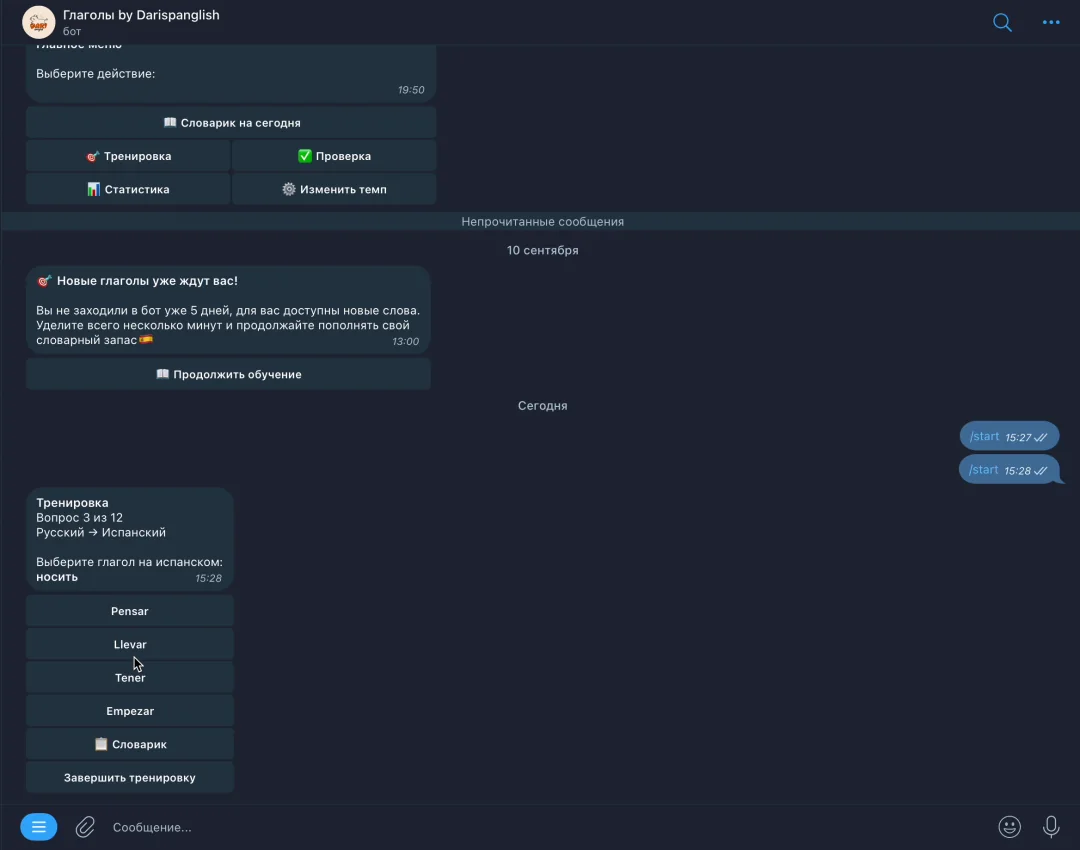Open search in the chat header
1080x850 pixels.
(x=1002, y=23)
